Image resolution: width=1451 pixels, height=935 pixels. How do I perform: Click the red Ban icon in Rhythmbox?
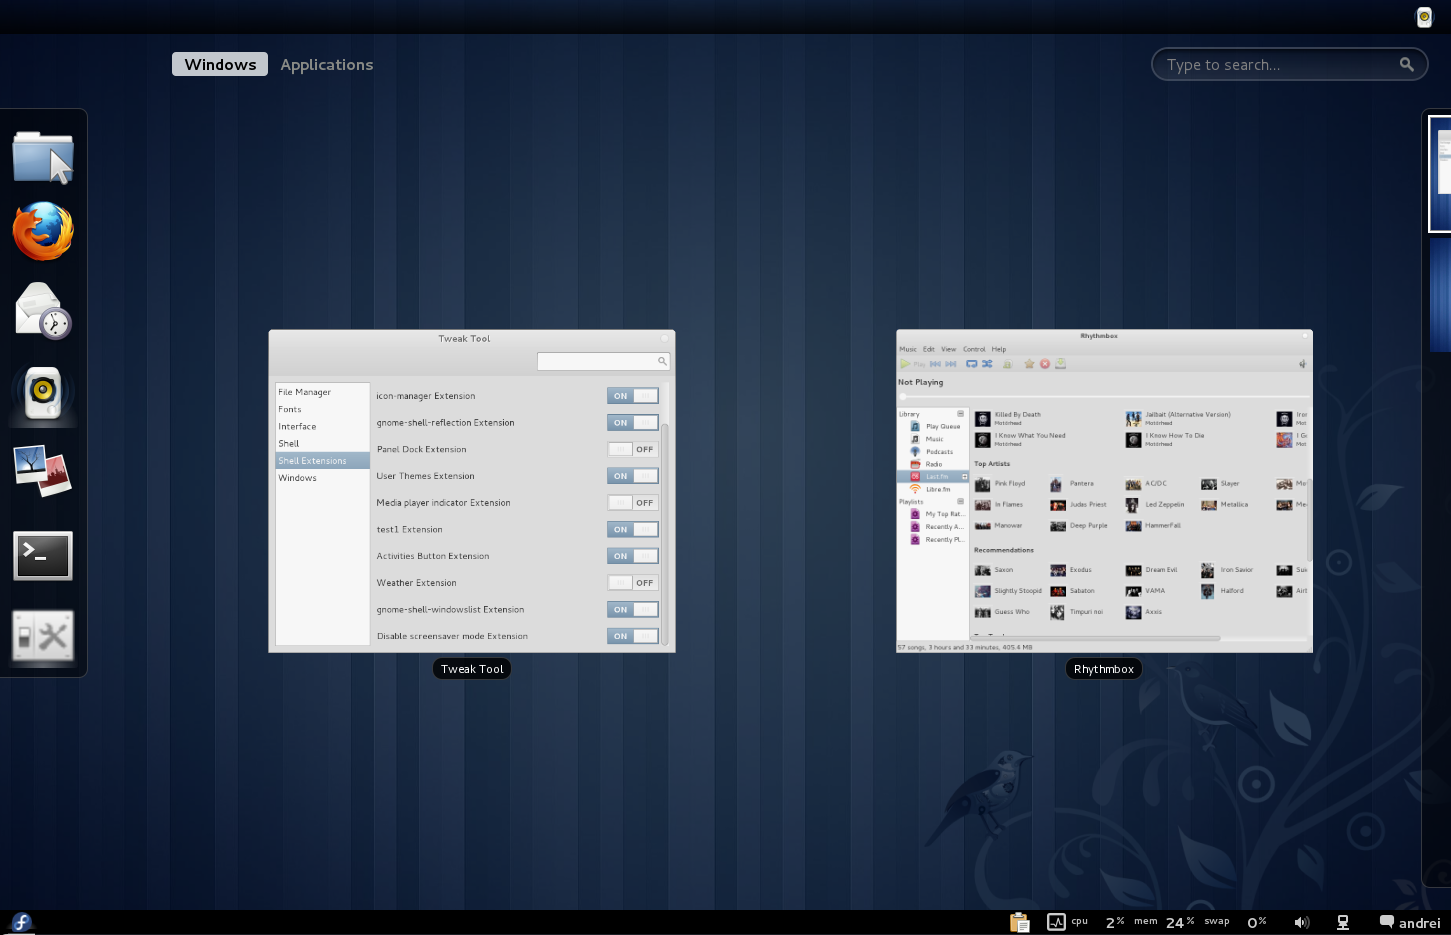pyautogui.click(x=1045, y=364)
